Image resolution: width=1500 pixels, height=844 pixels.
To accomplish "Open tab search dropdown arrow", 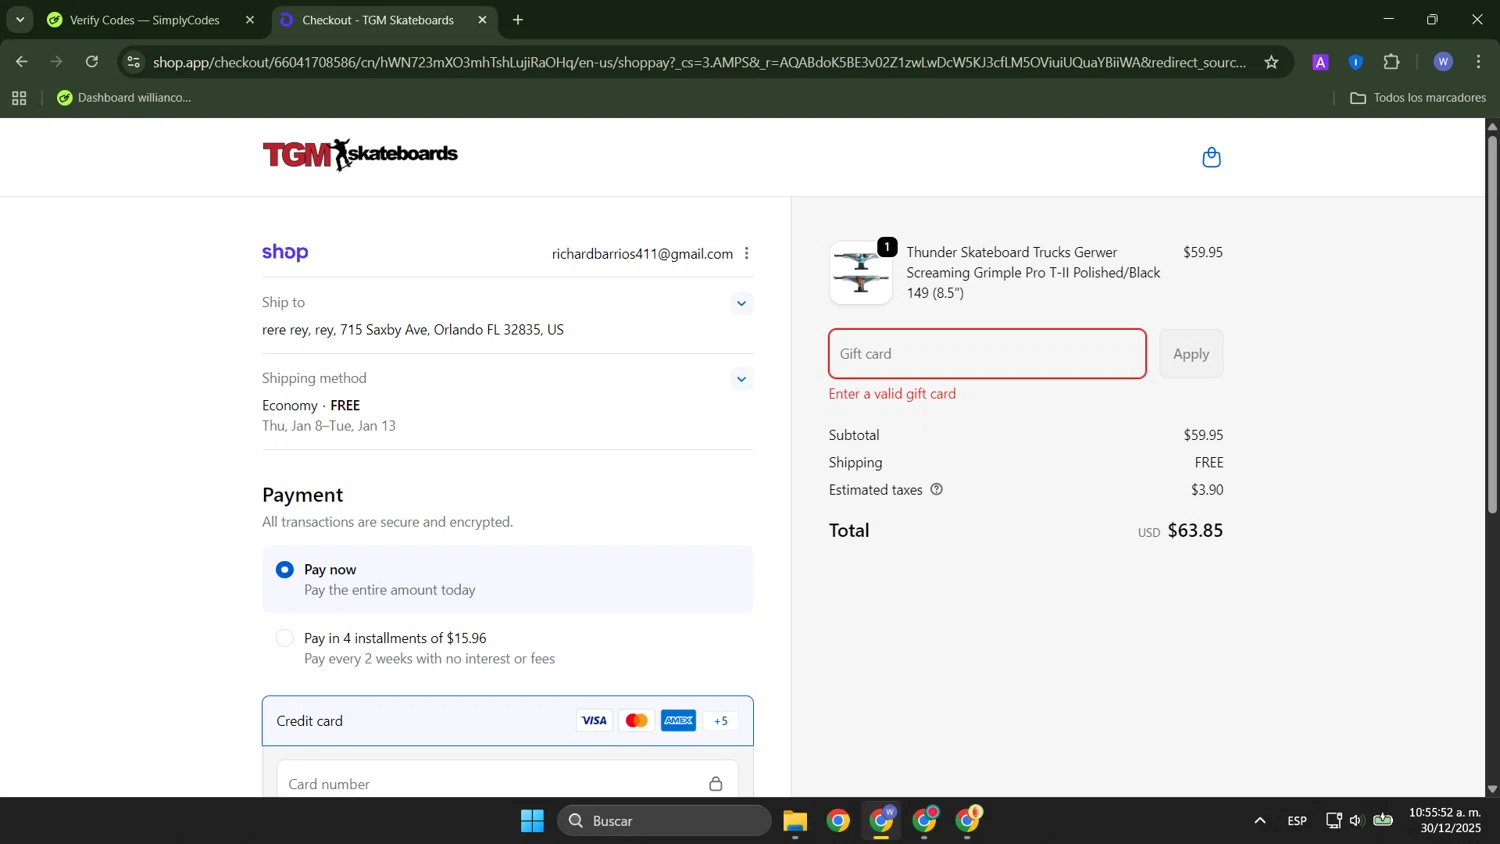I will click(x=19, y=20).
